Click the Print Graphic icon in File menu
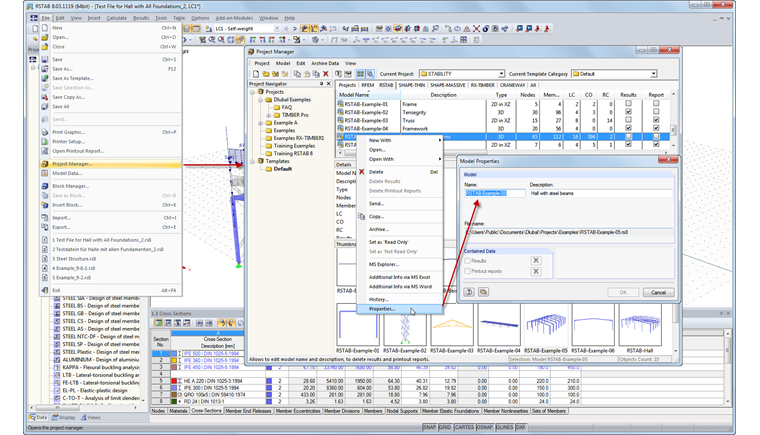 click(45, 132)
